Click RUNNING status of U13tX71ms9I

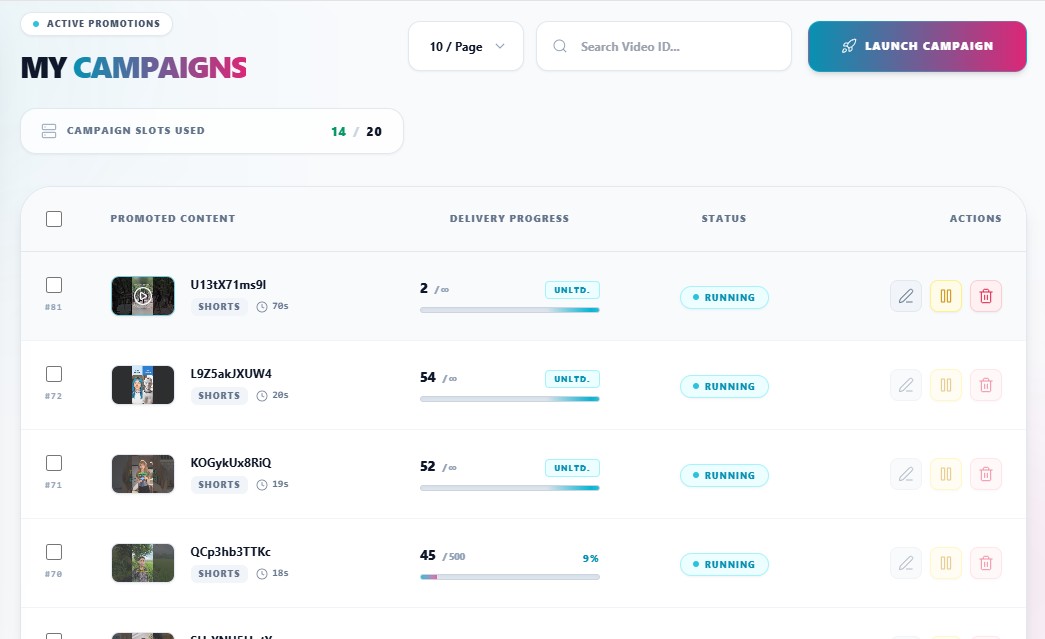tap(724, 297)
